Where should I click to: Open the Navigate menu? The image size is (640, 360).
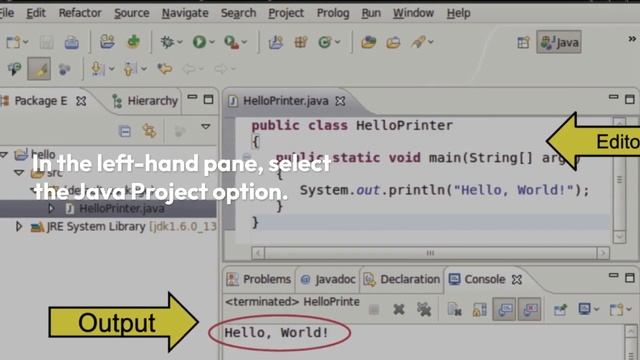185,13
